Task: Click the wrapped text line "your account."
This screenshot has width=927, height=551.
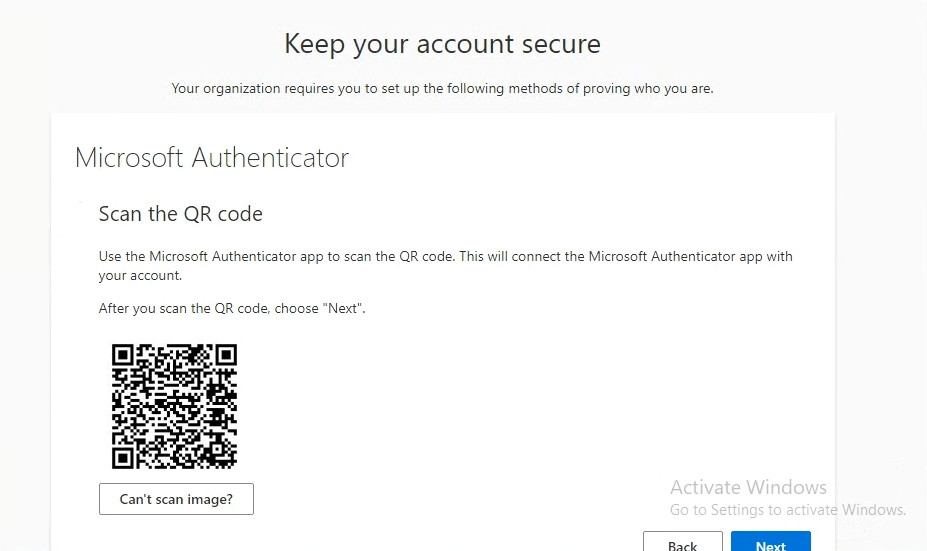Action: tap(140, 276)
